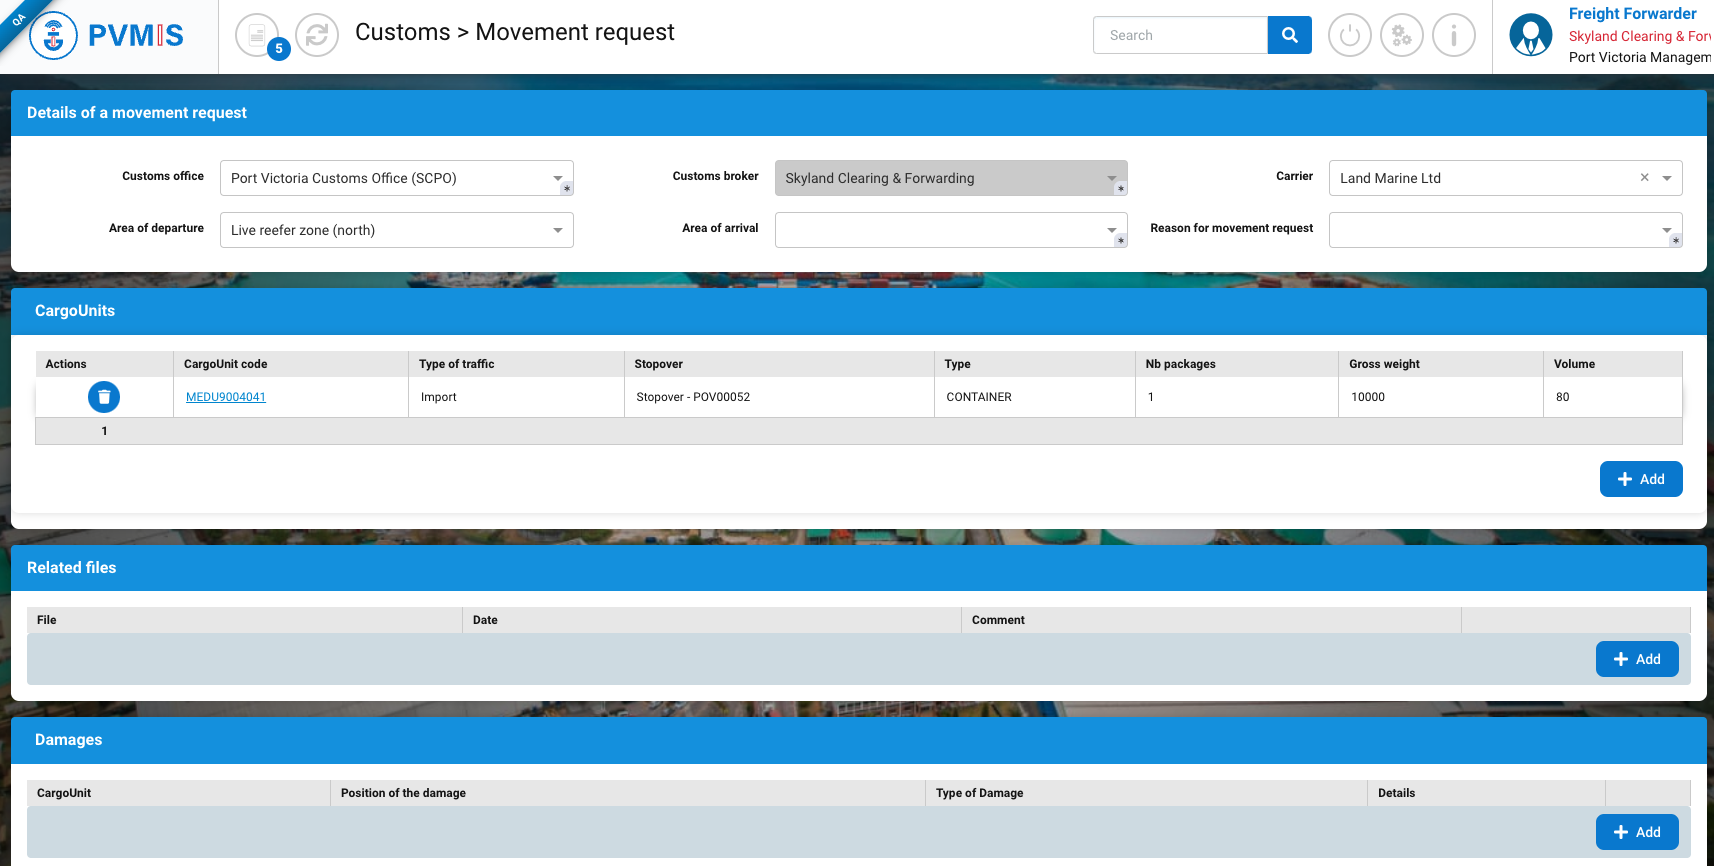
Task: Open the settings gears icon
Action: (1401, 36)
